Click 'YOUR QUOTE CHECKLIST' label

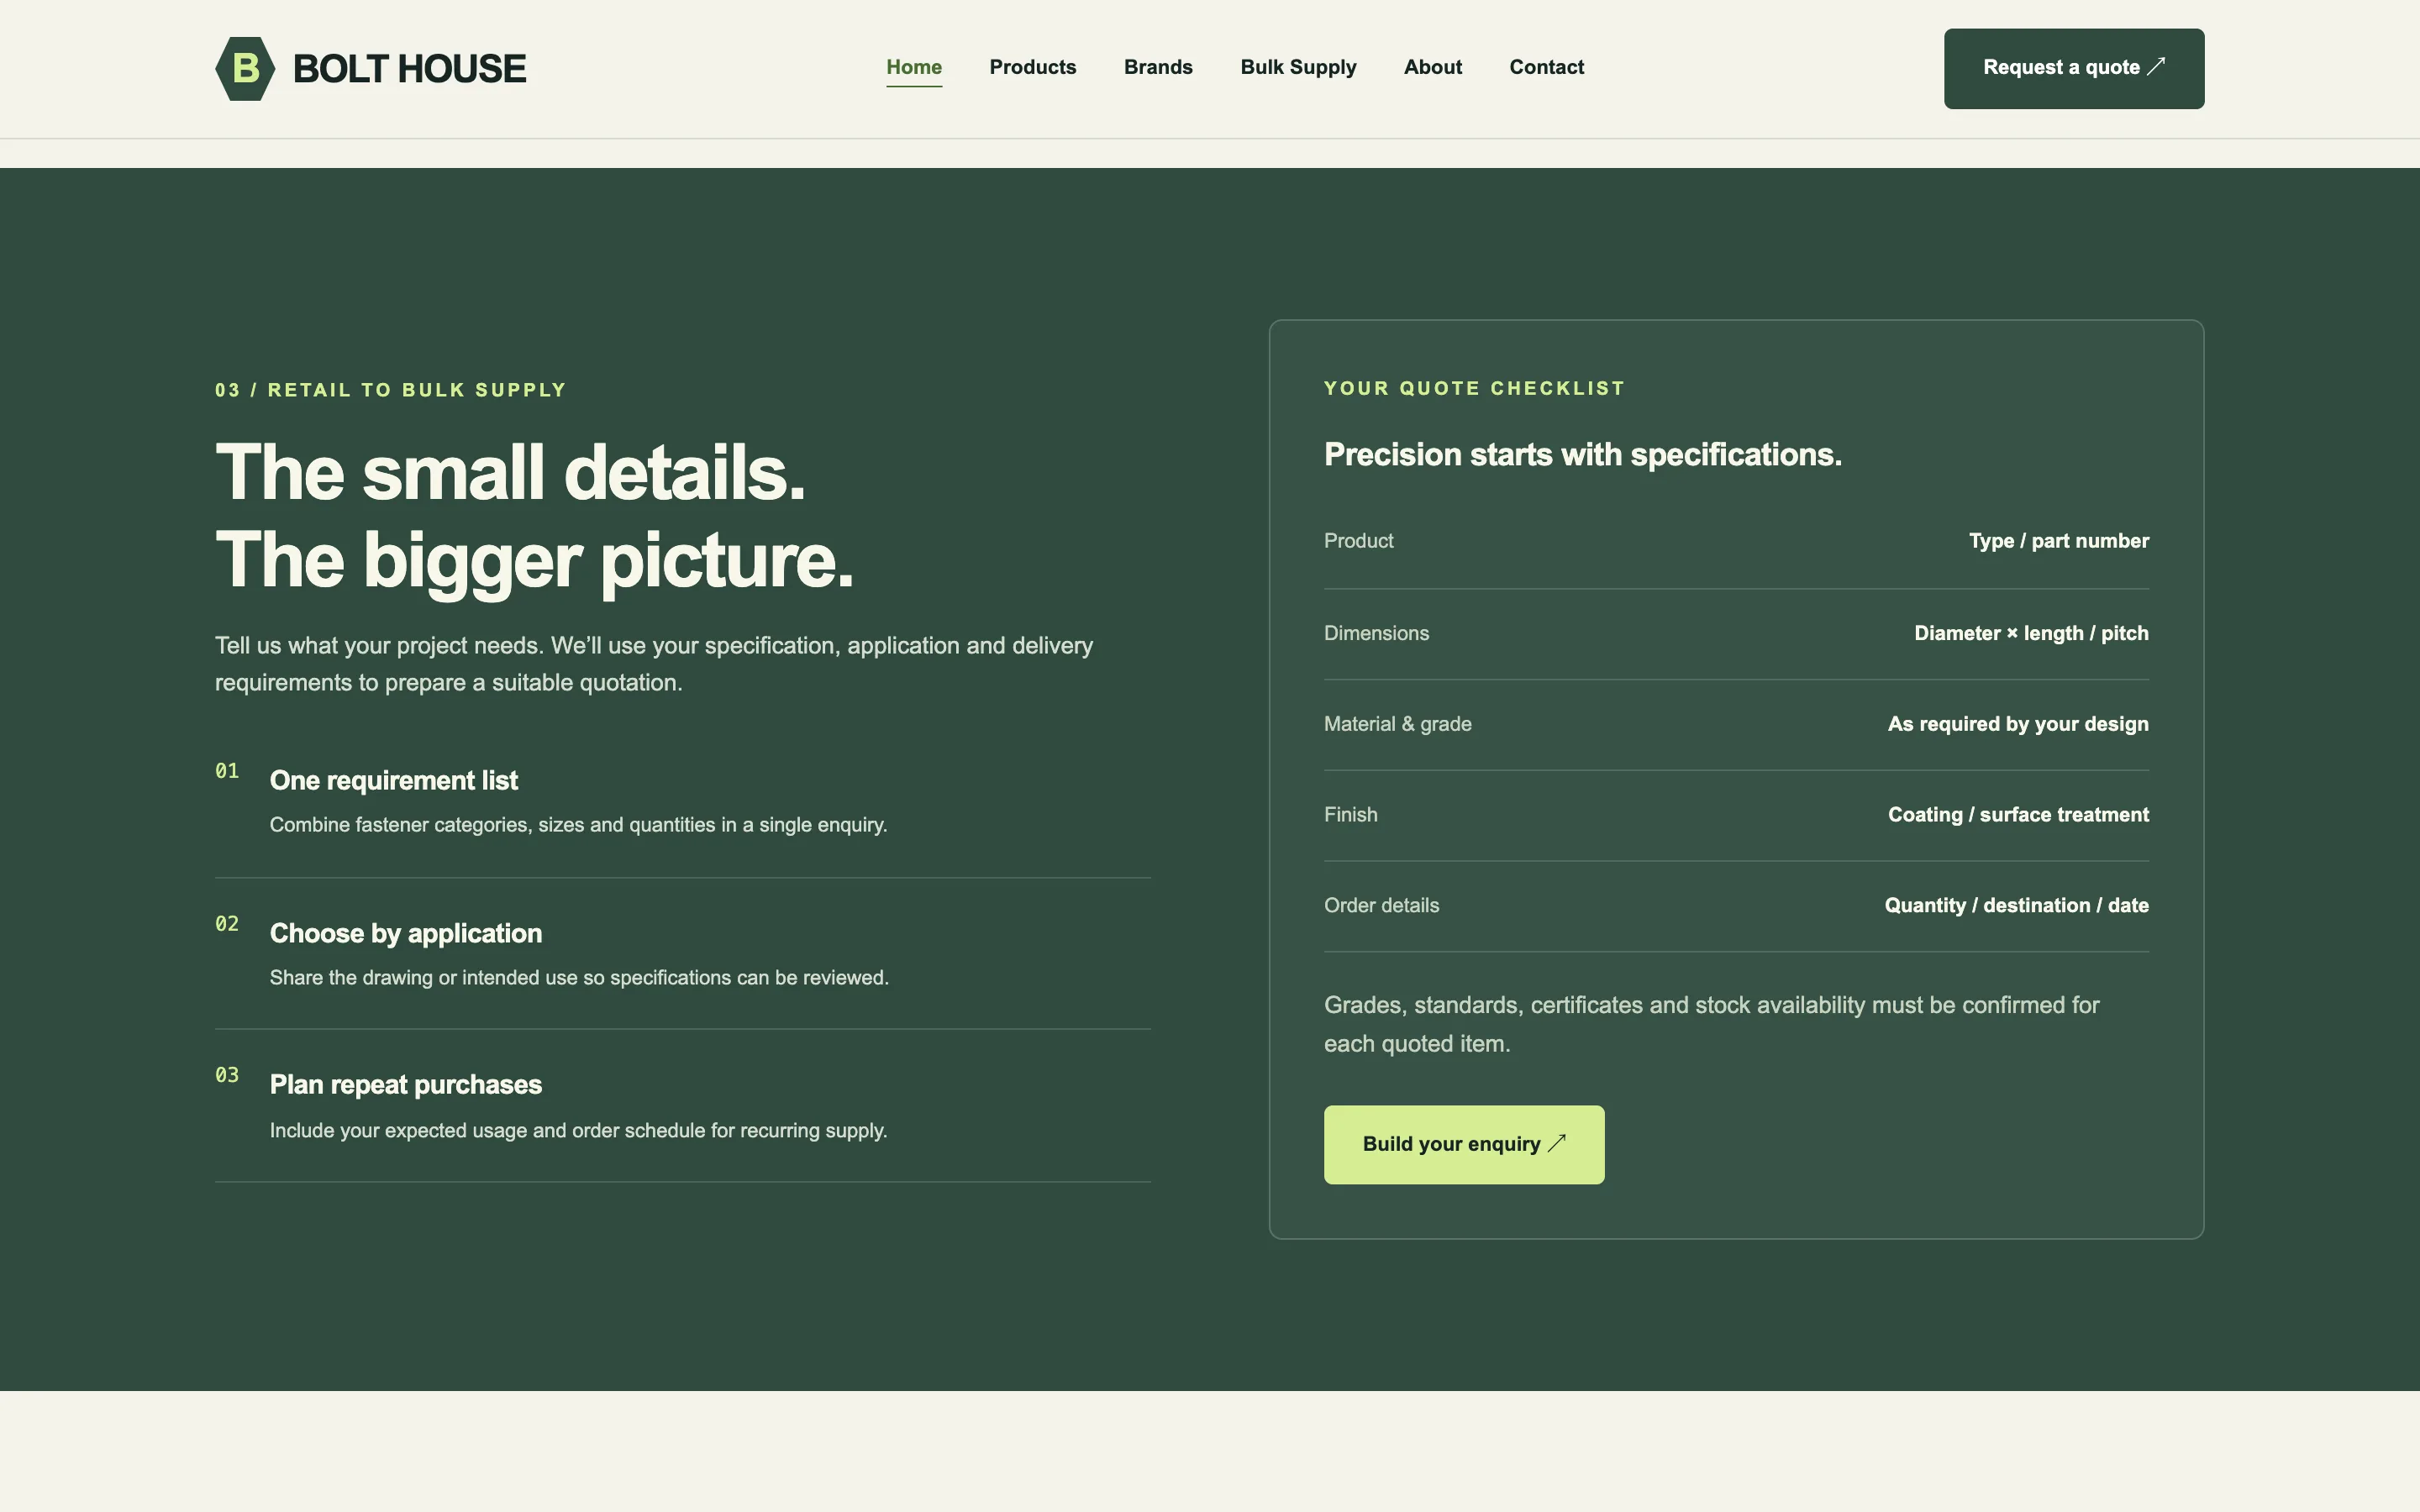click(1475, 388)
